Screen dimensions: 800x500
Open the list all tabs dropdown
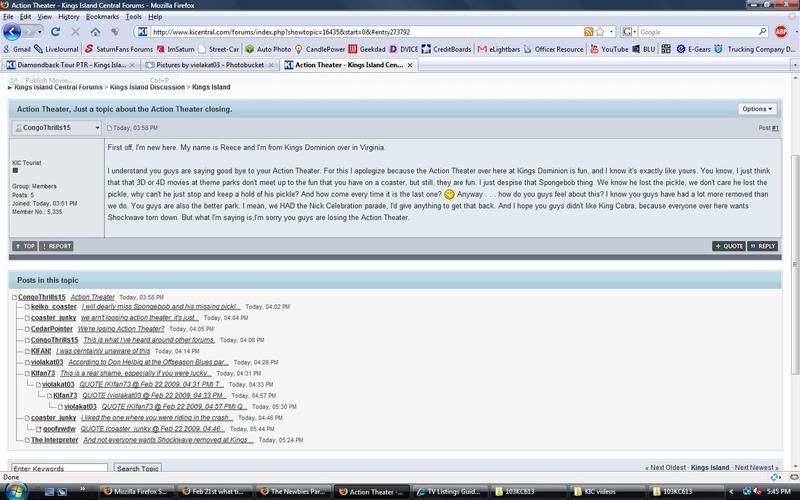pos(794,65)
